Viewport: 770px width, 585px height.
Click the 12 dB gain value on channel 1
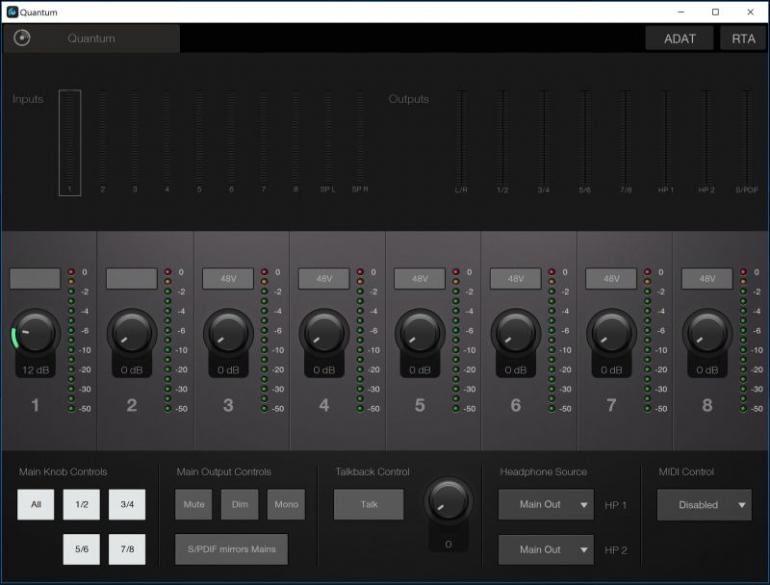click(x=35, y=370)
